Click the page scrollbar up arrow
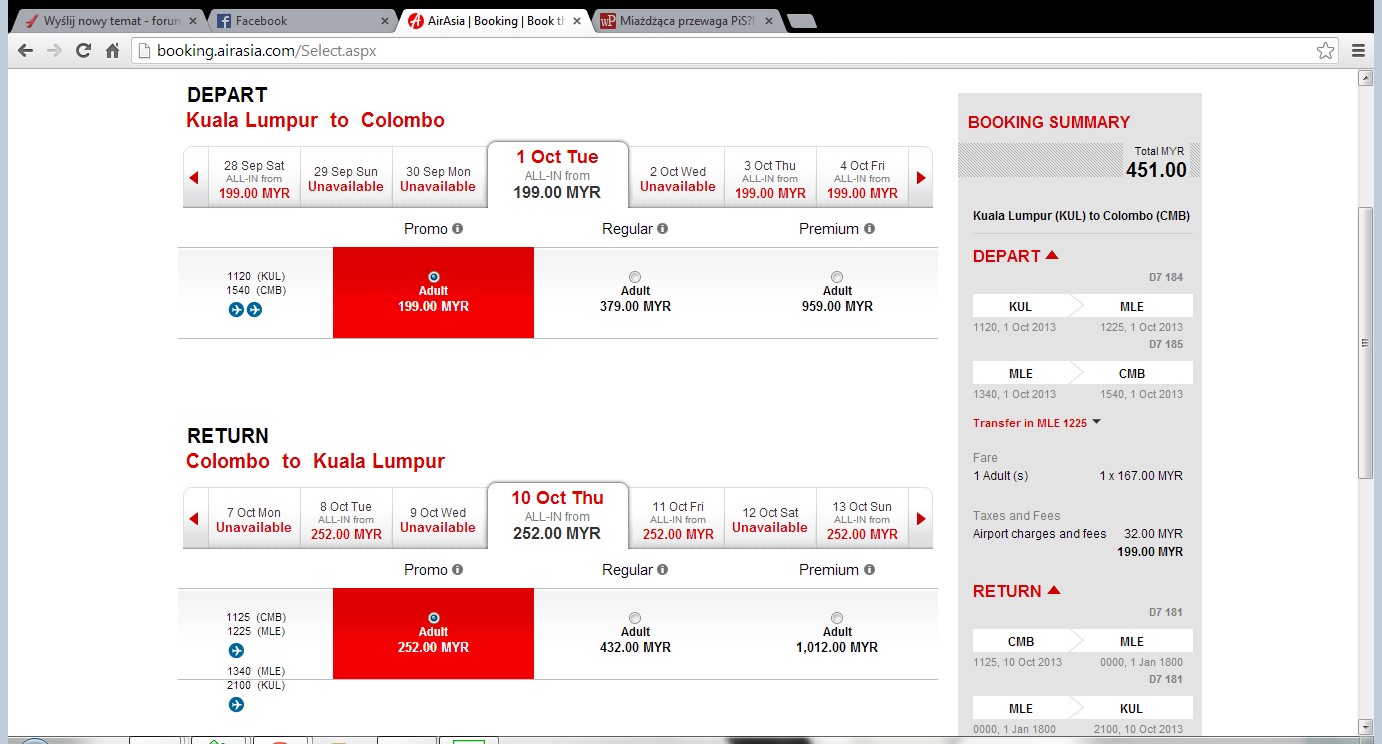Image resolution: width=1382 pixels, height=744 pixels. point(1365,77)
